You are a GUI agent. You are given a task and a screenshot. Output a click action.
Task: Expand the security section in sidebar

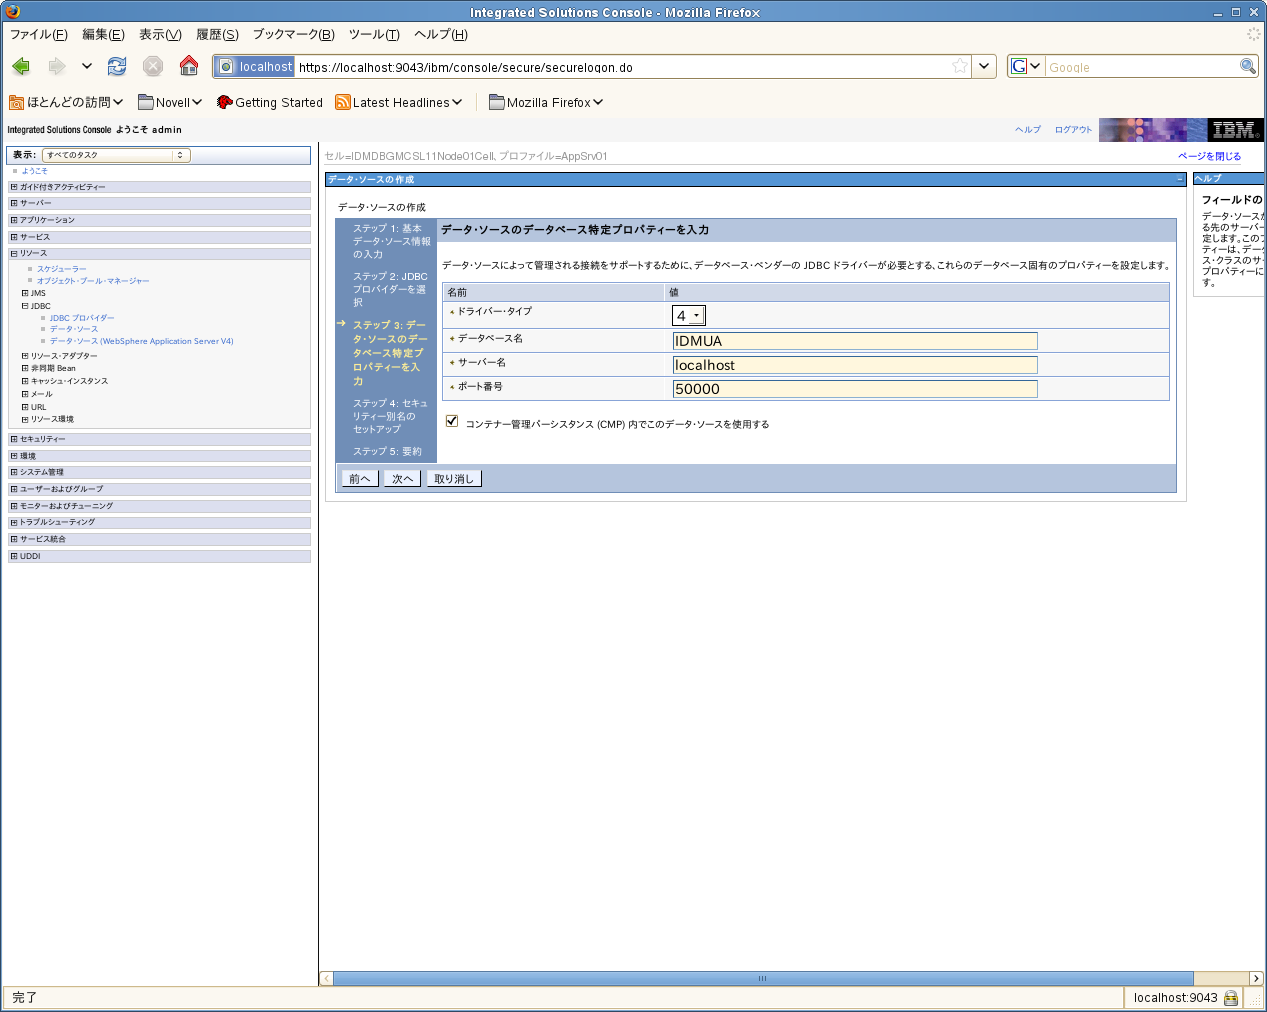coord(14,439)
